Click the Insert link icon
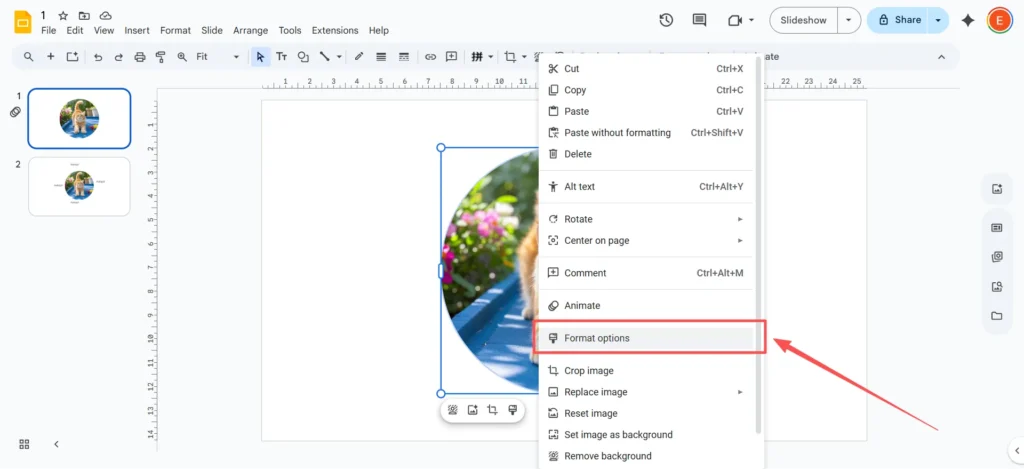The image size is (1024, 469). [x=430, y=57]
